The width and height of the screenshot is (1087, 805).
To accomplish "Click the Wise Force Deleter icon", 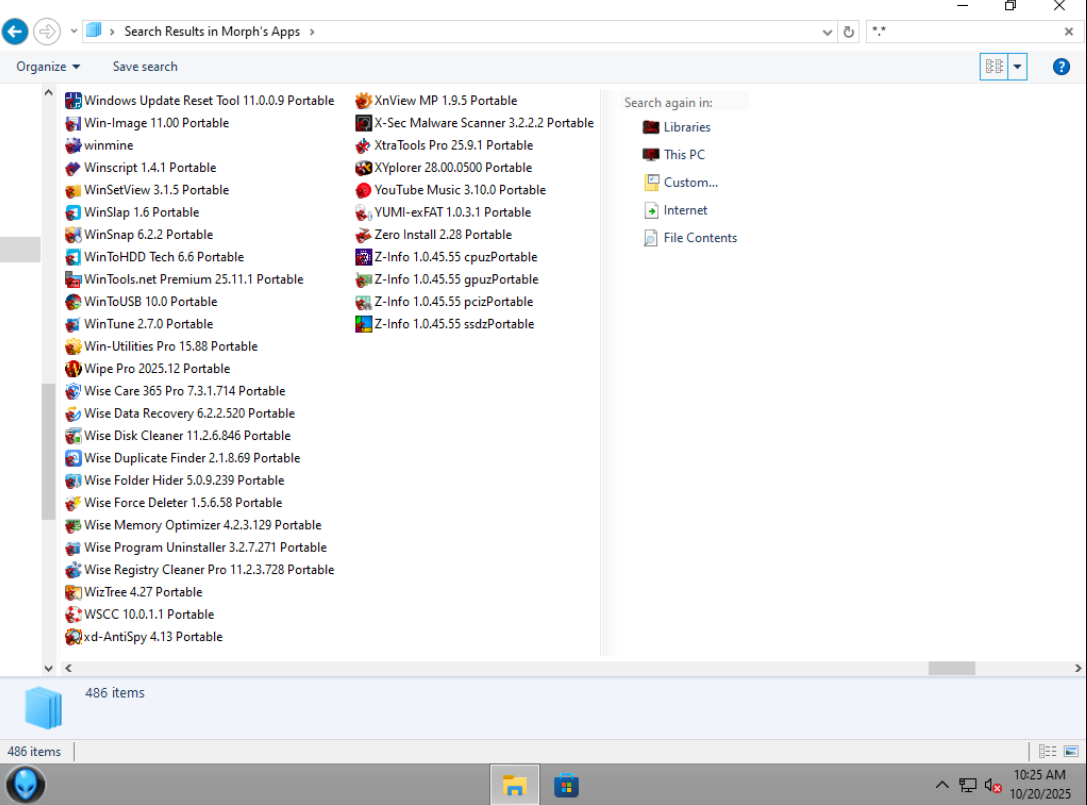I will click(73, 503).
